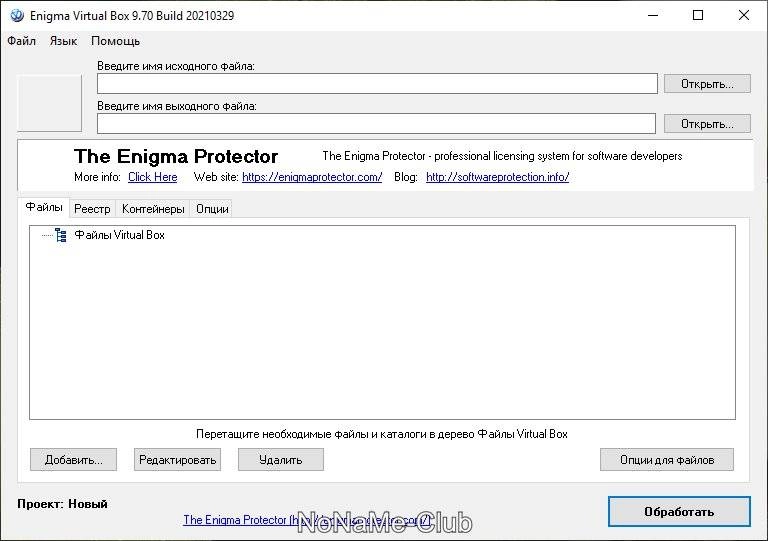Click the source file name input field
The height and width of the screenshot is (541, 768).
point(377,84)
